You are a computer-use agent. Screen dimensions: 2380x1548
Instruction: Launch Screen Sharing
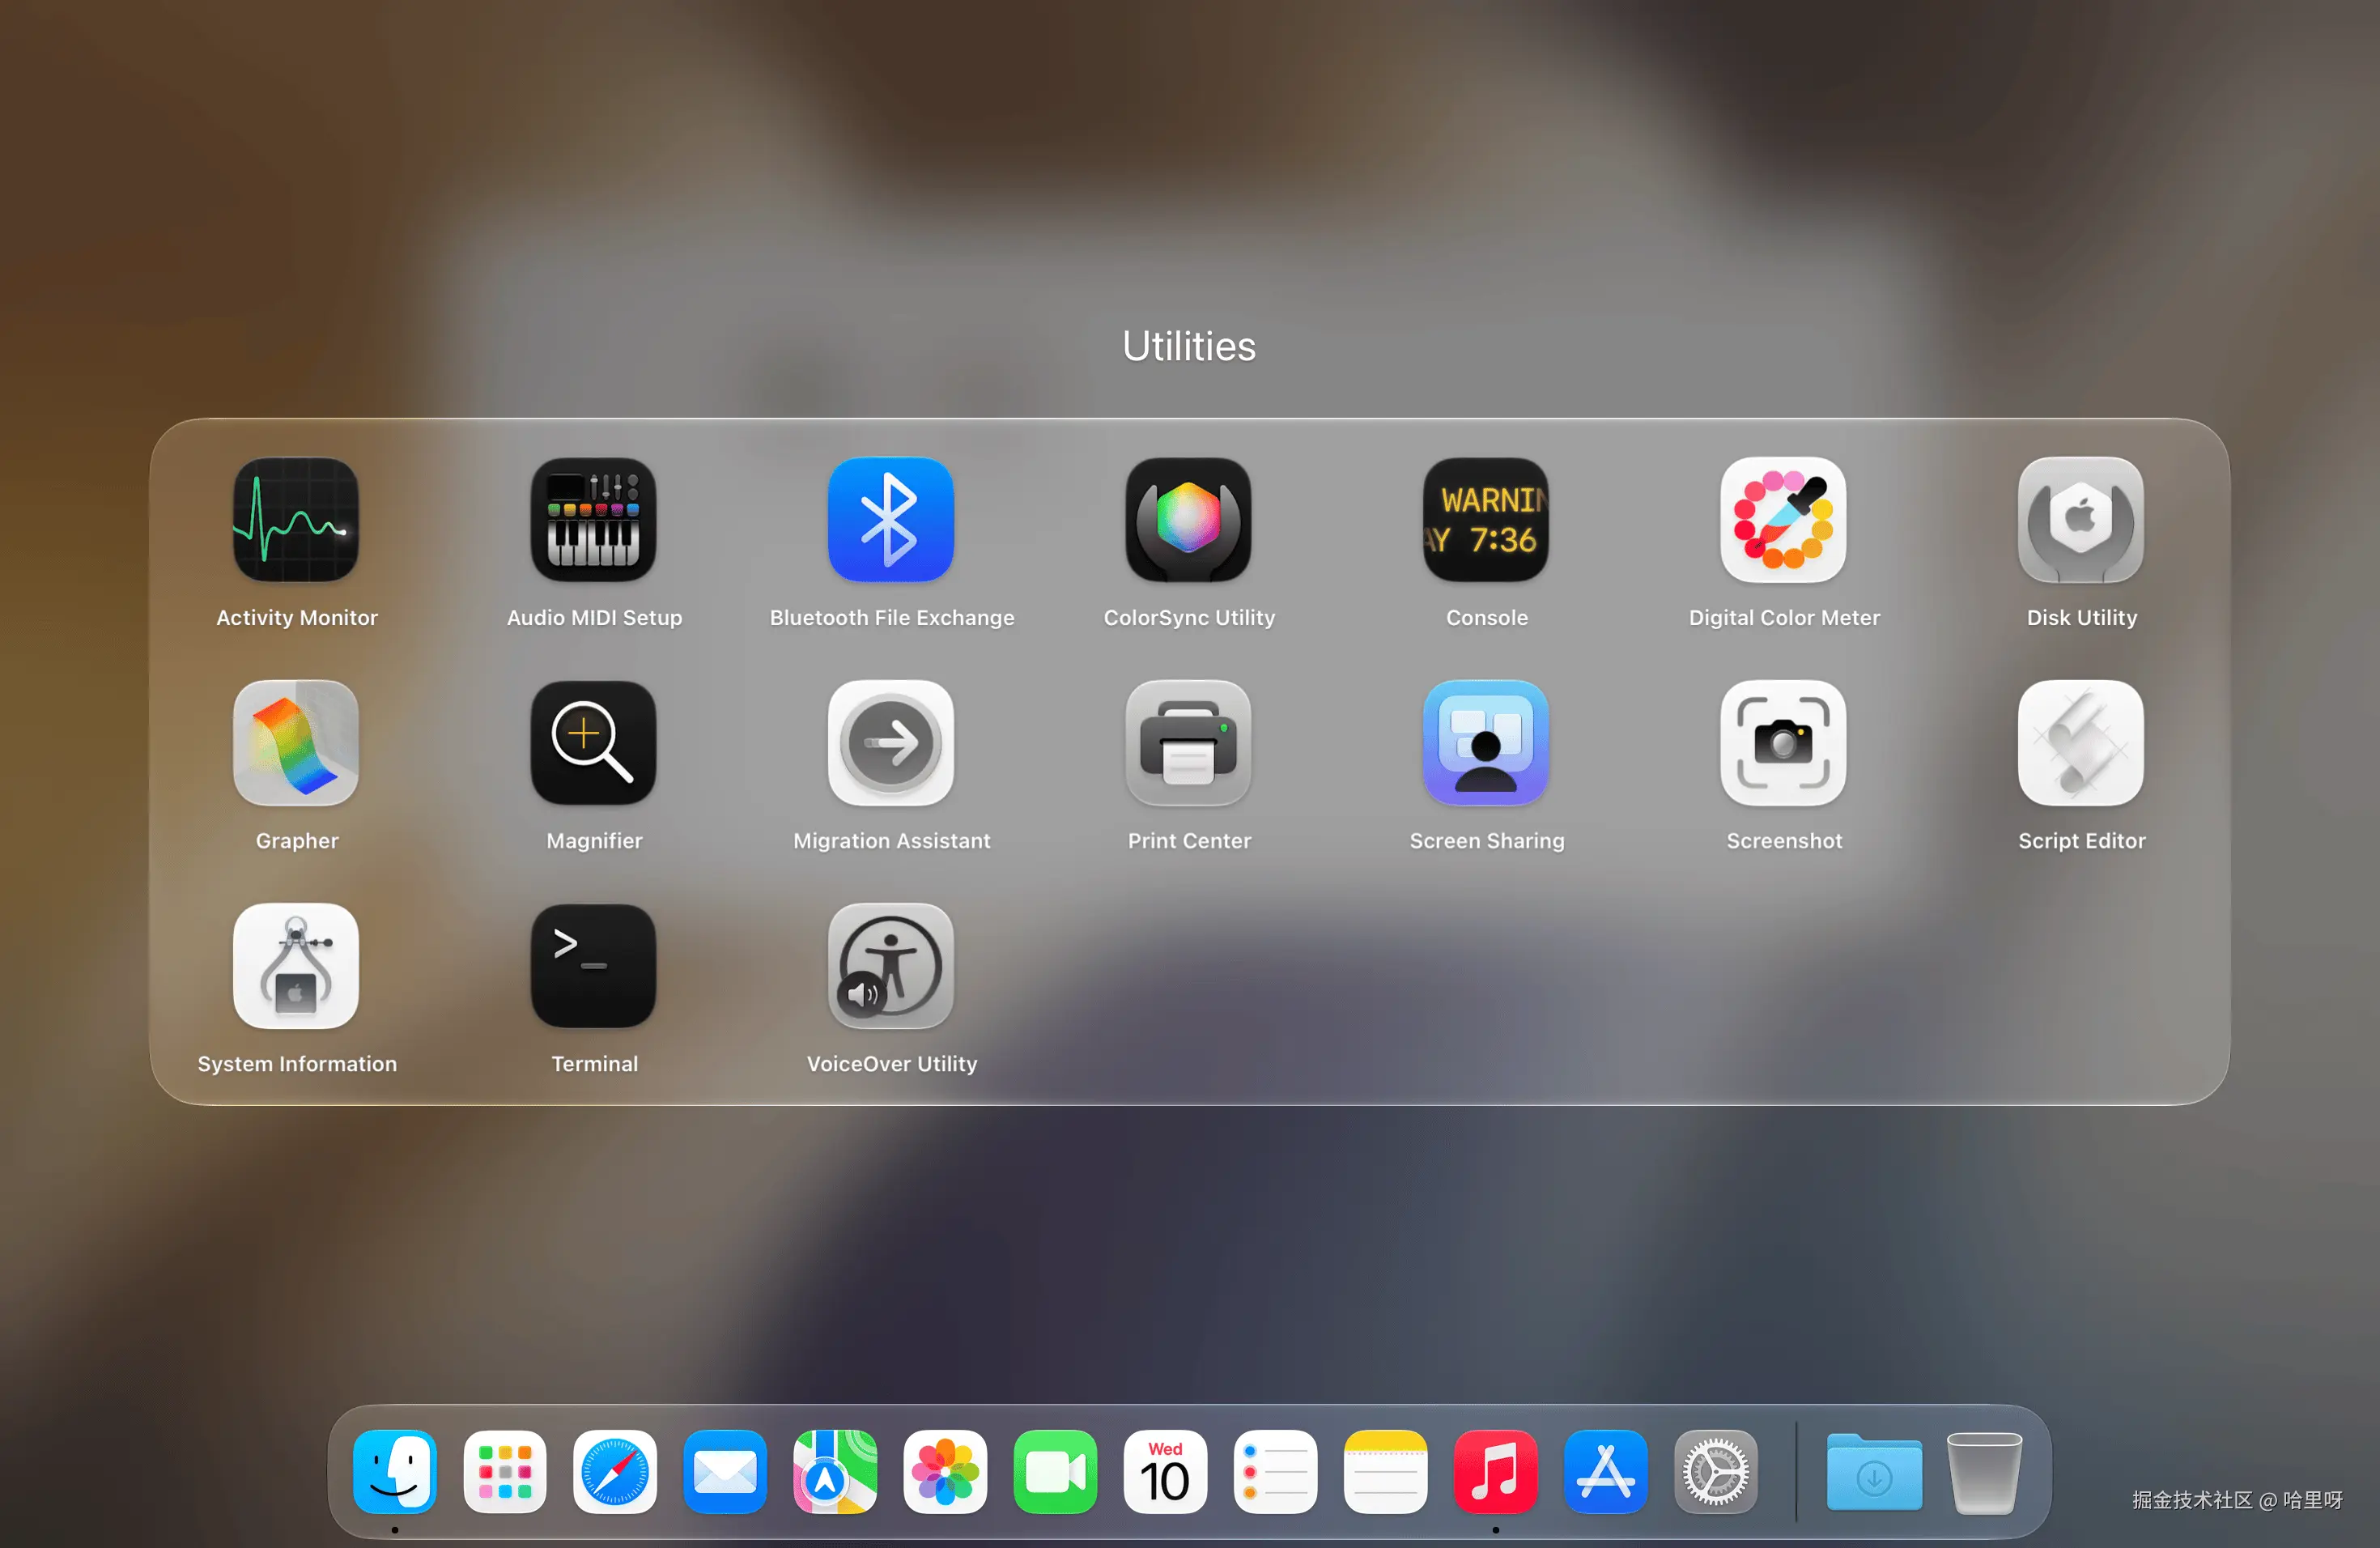[1486, 743]
